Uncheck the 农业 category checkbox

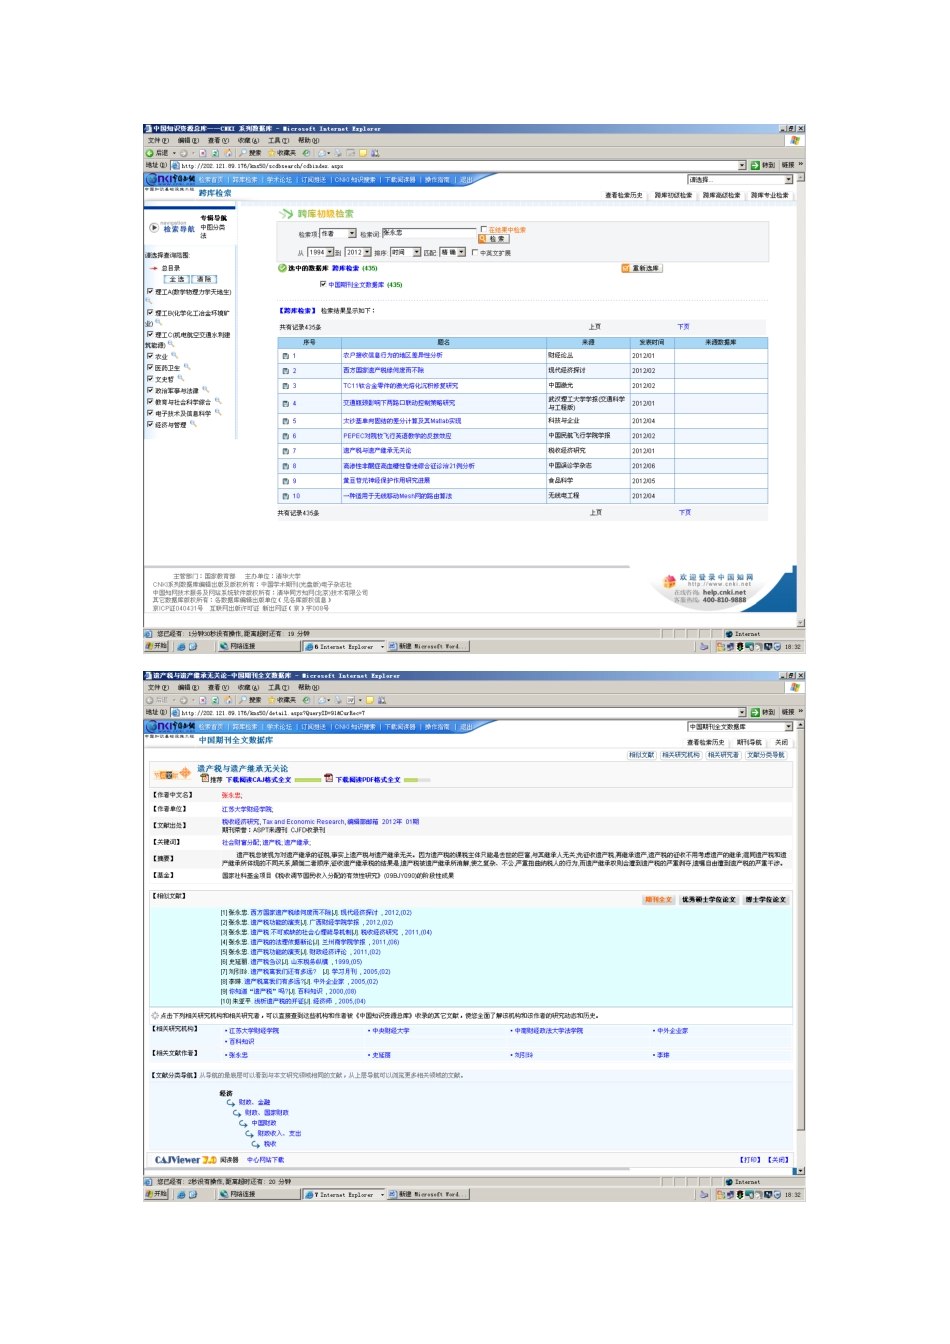tap(150, 356)
